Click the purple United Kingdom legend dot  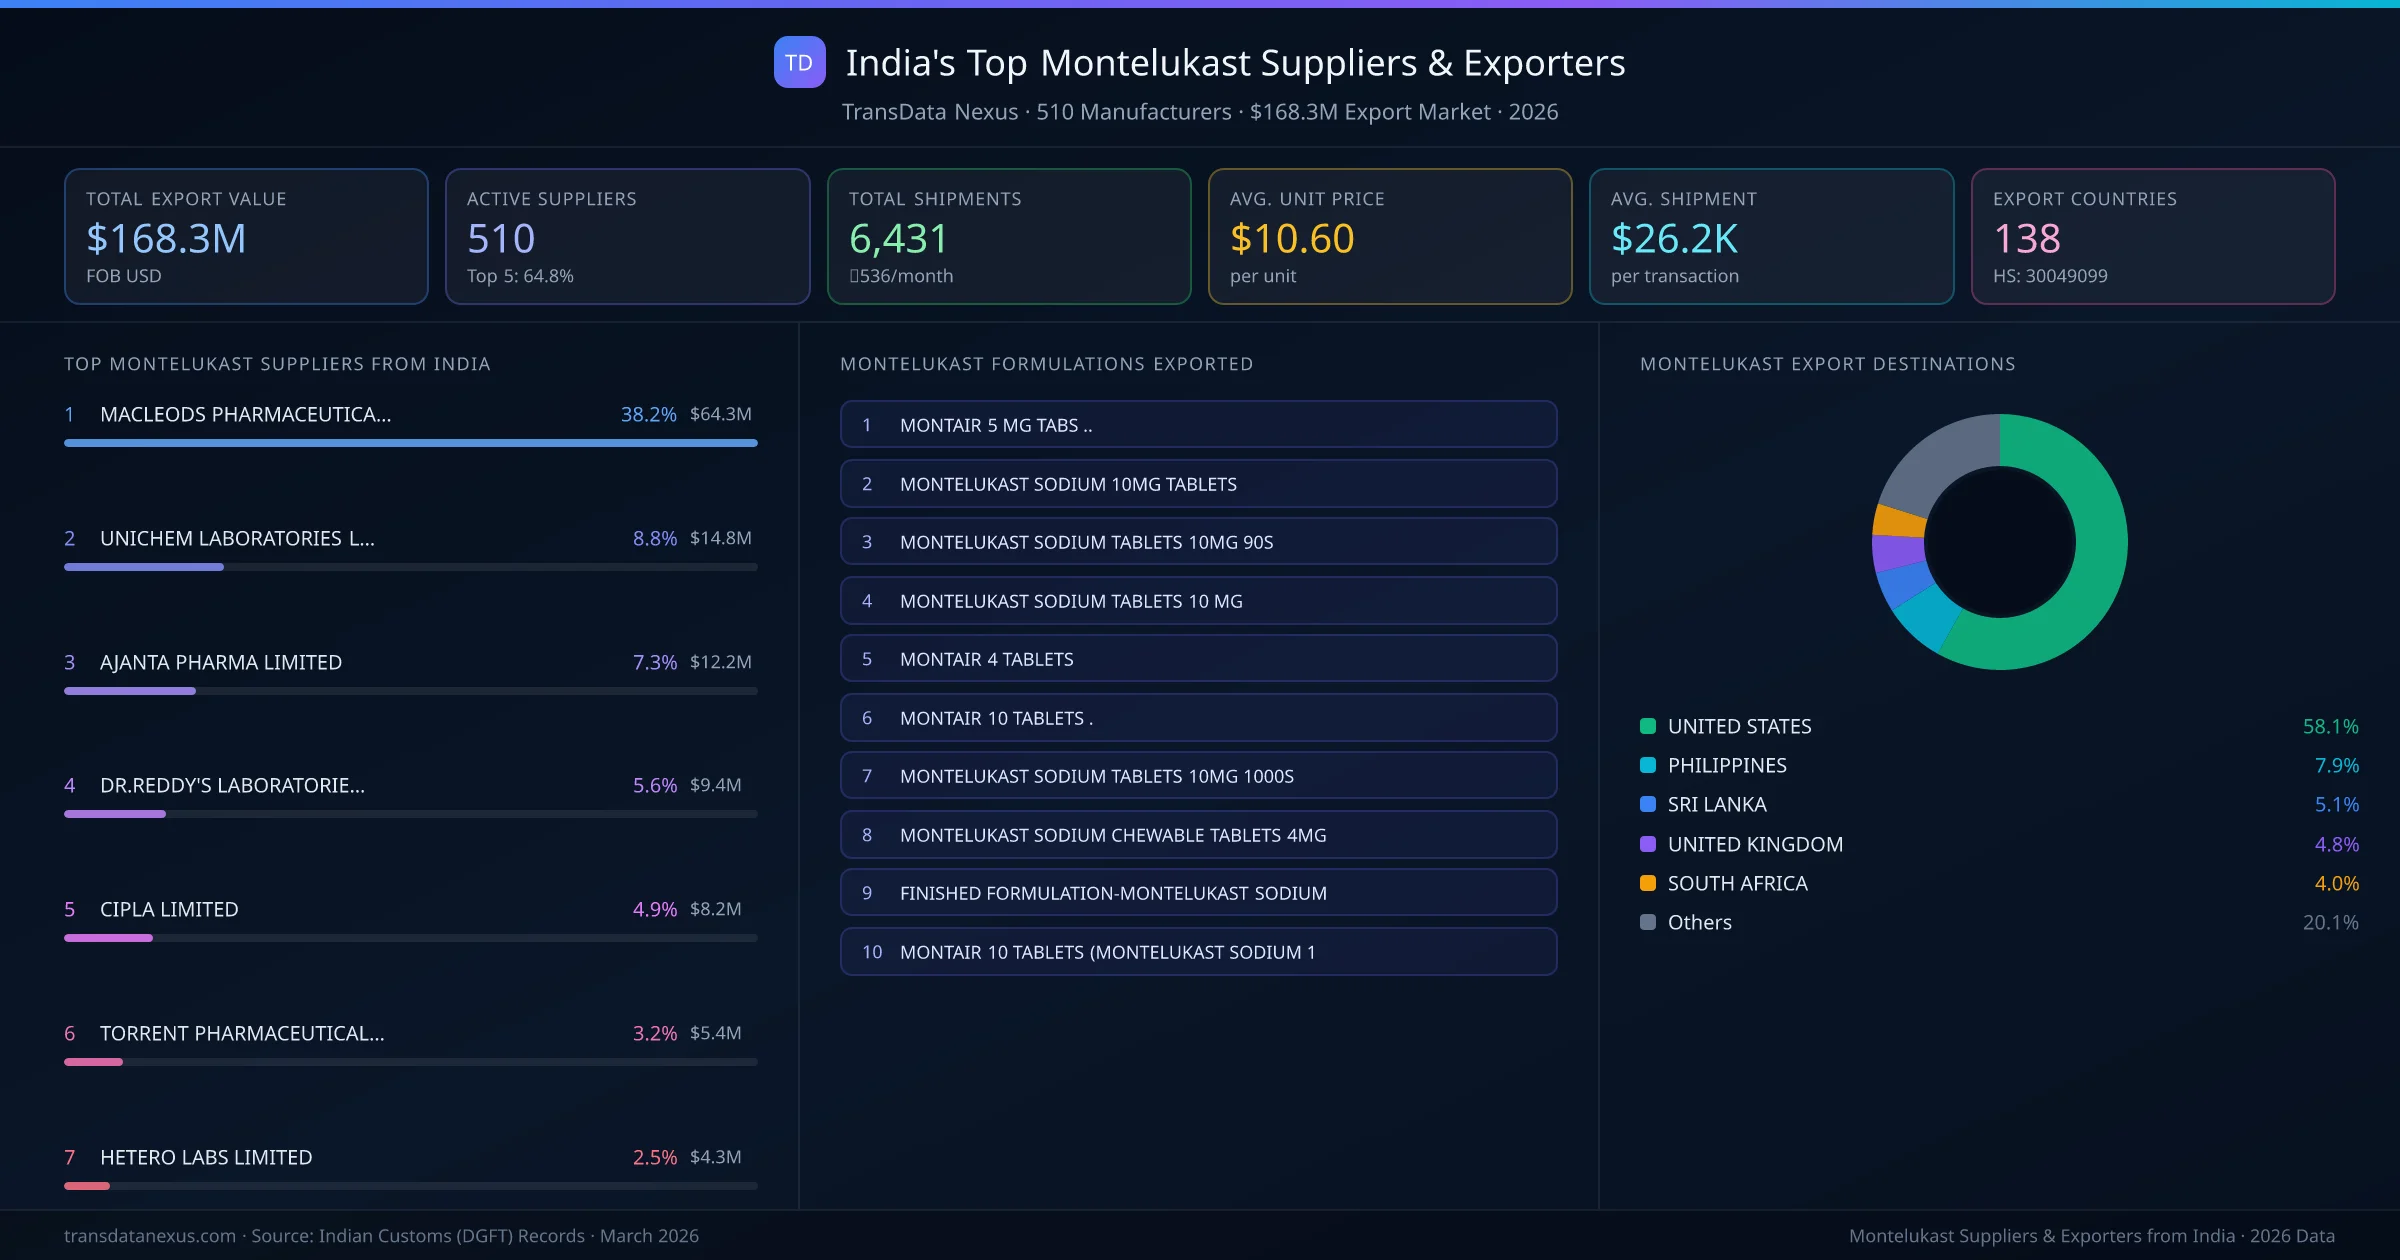coord(1646,844)
